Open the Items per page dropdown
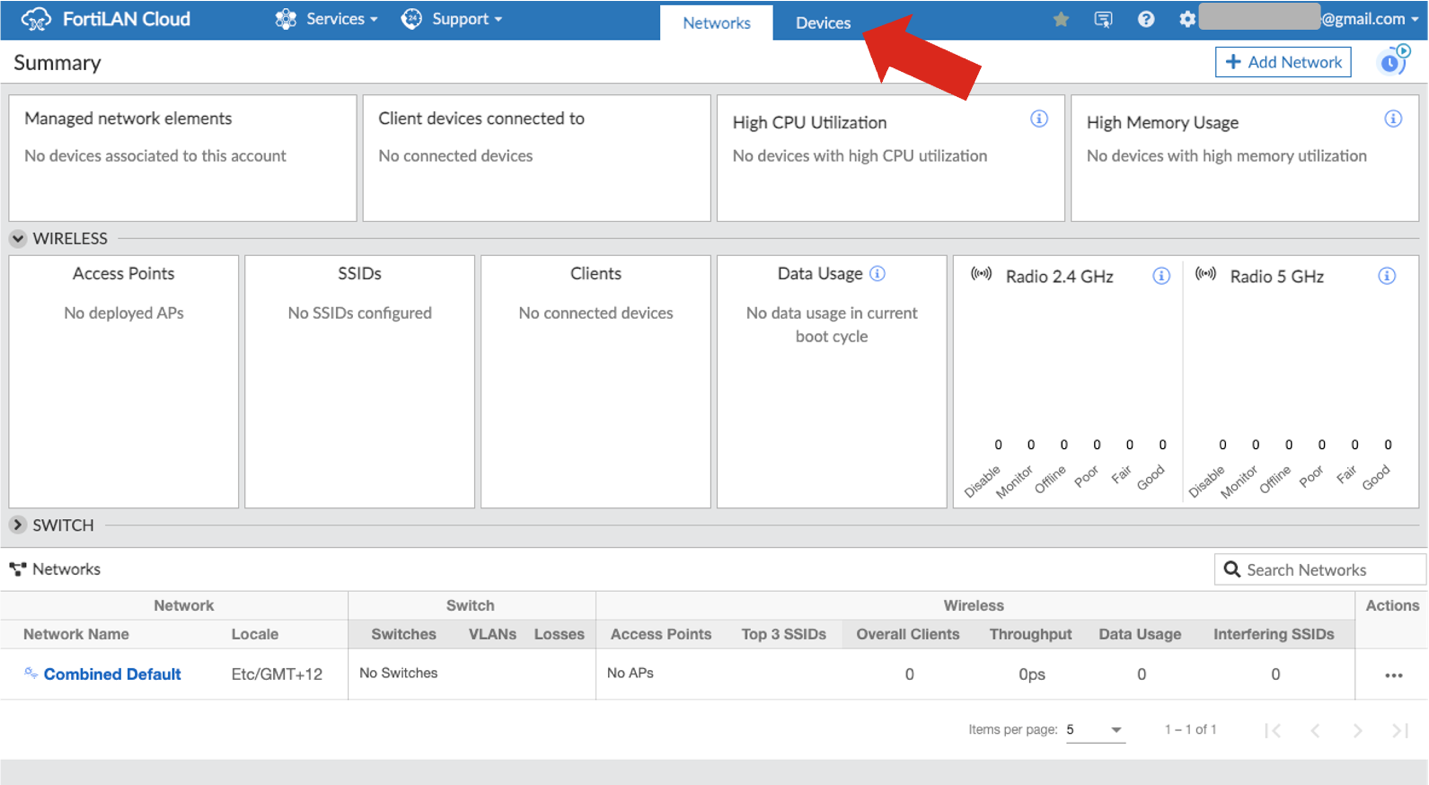The image size is (1429, 785). 1095,730
